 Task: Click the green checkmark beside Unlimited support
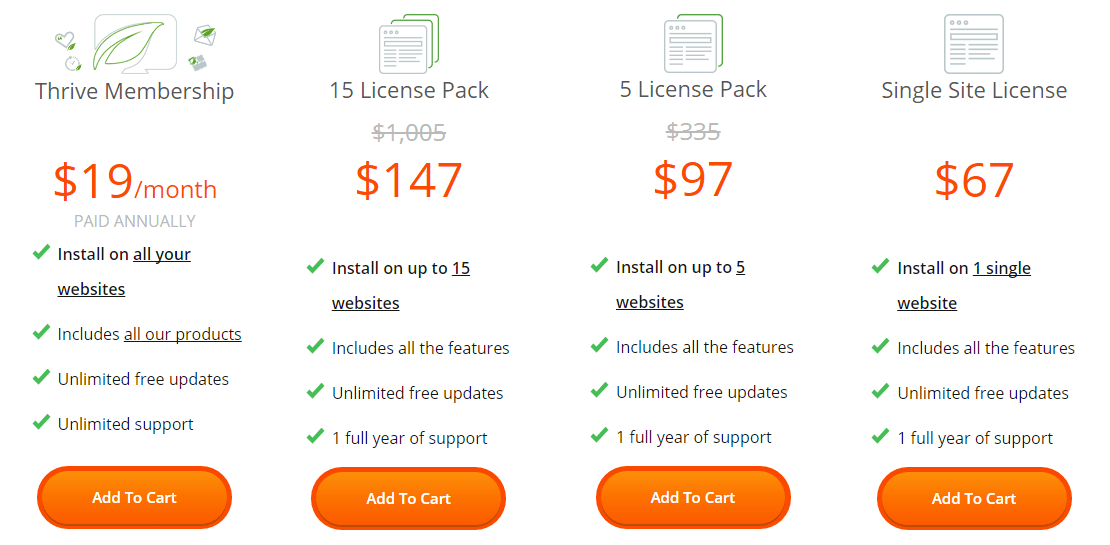click(x=41, y=423)
